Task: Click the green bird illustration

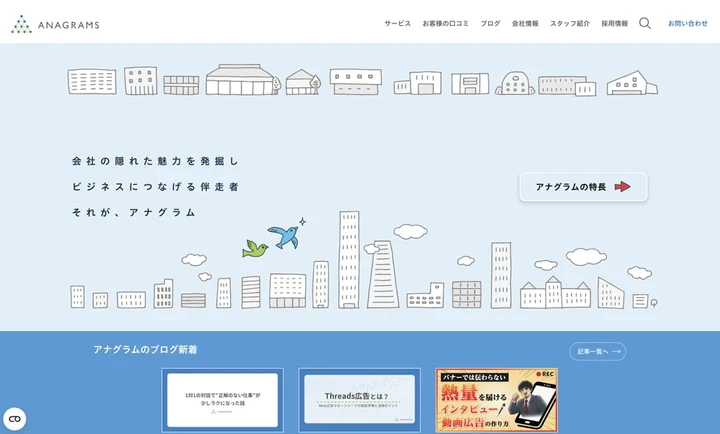Action: click(x=255, y=249)
